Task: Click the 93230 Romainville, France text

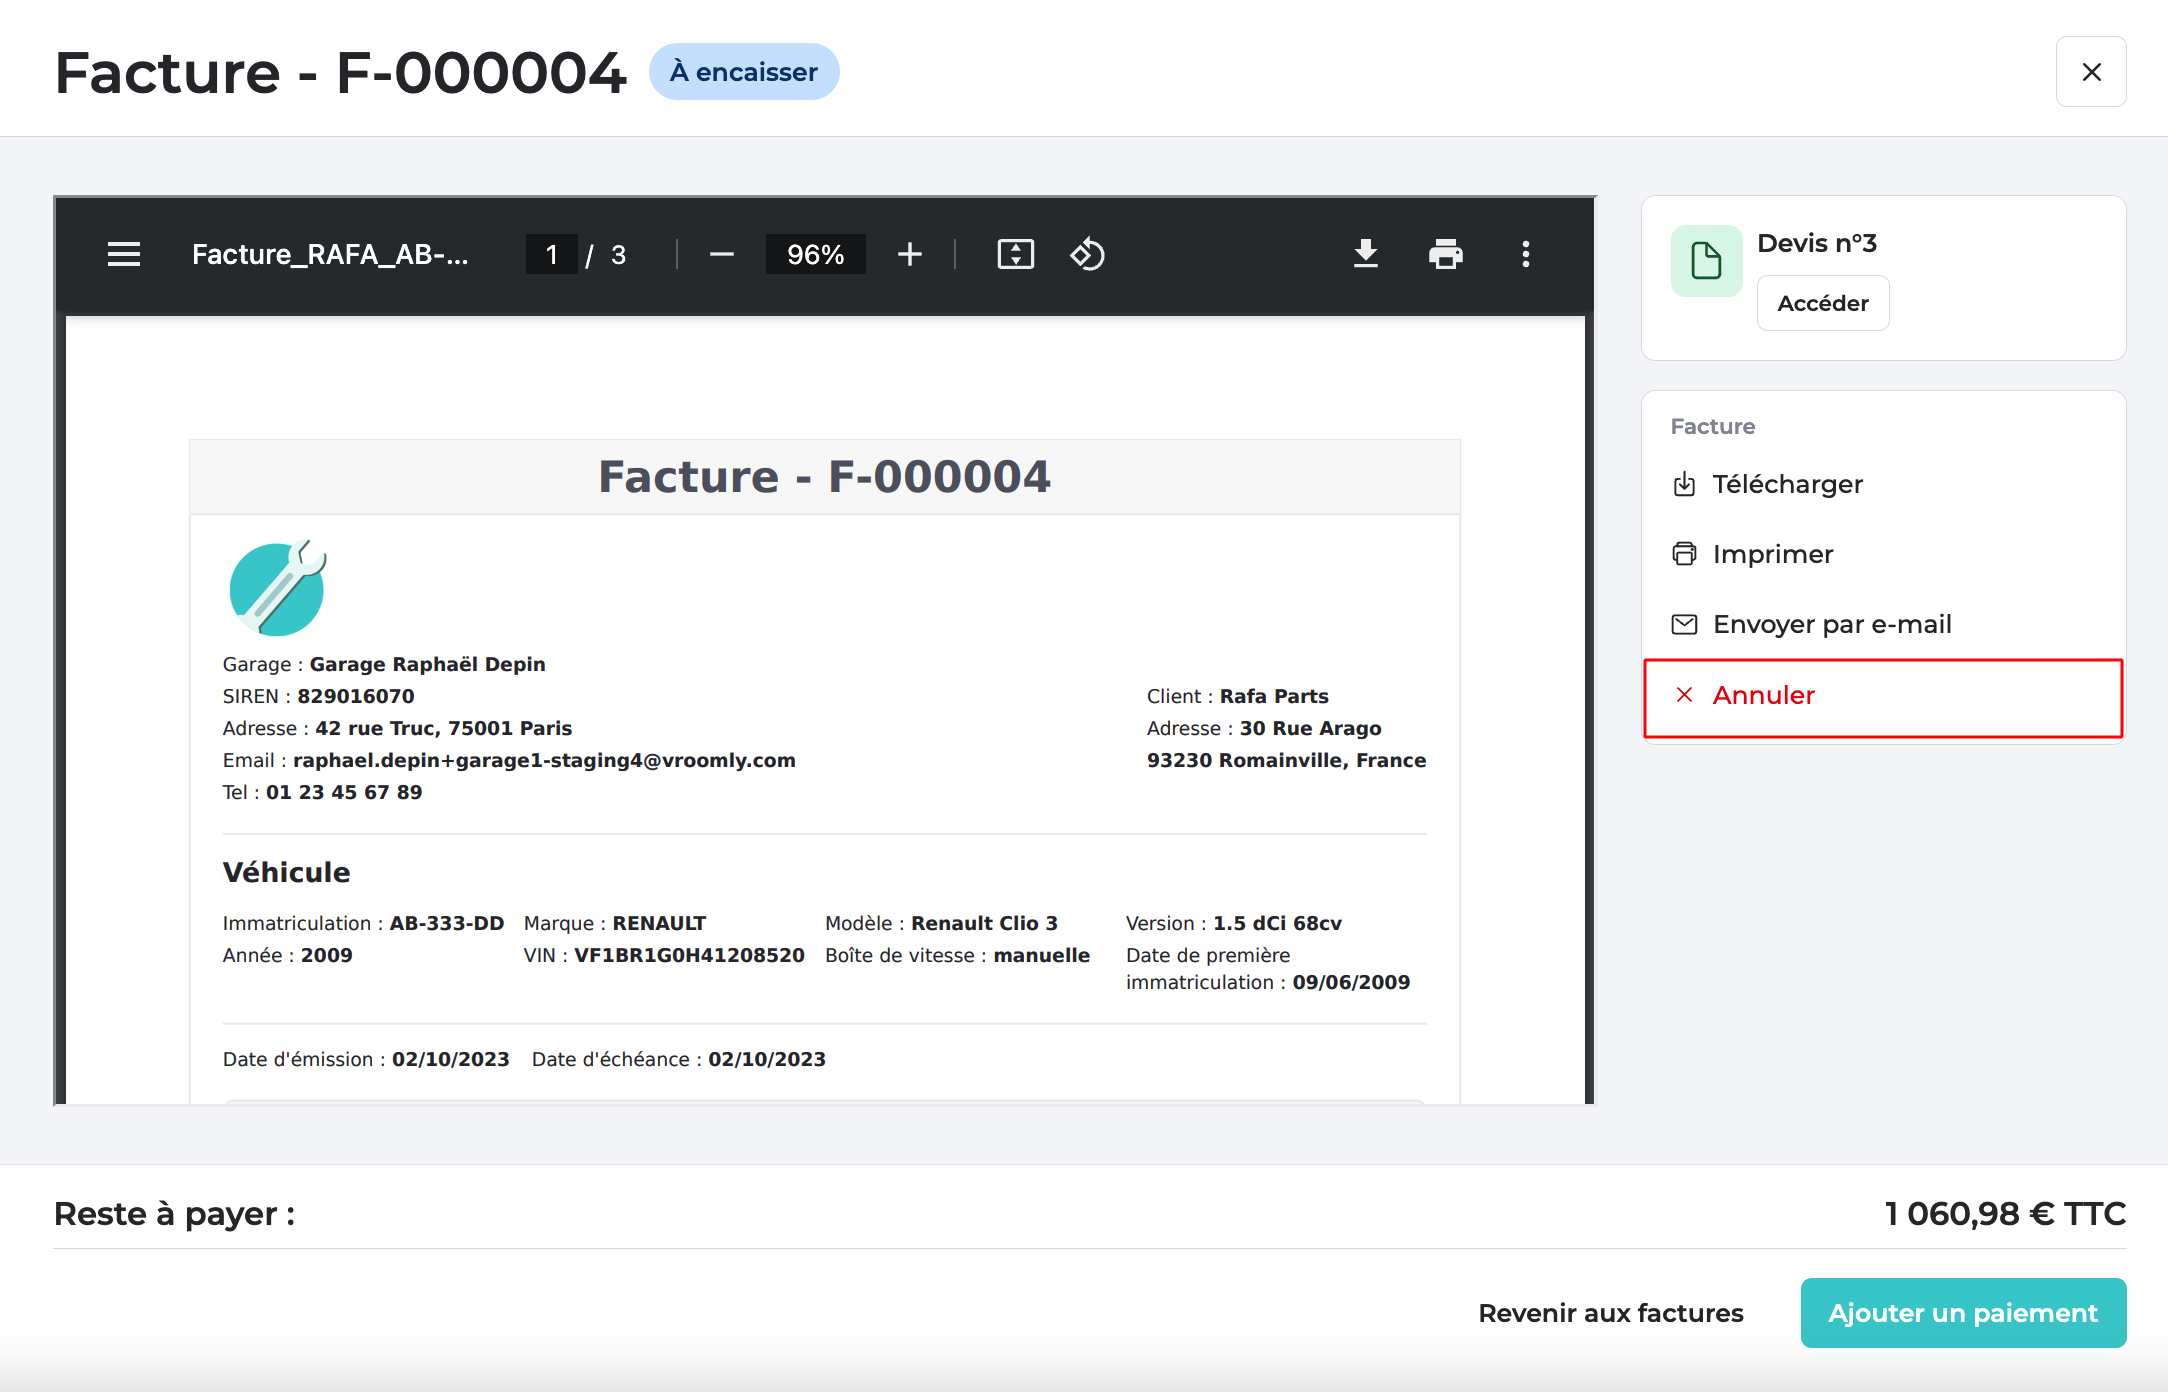Action: click(1286, 760)
